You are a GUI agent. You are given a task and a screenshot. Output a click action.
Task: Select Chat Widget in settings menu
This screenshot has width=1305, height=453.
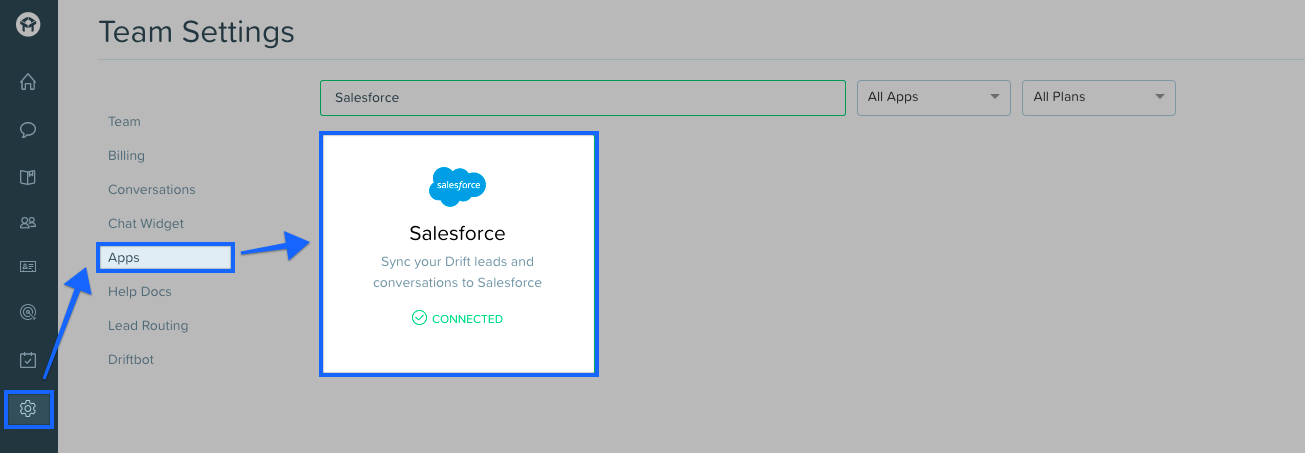(146, 223)
